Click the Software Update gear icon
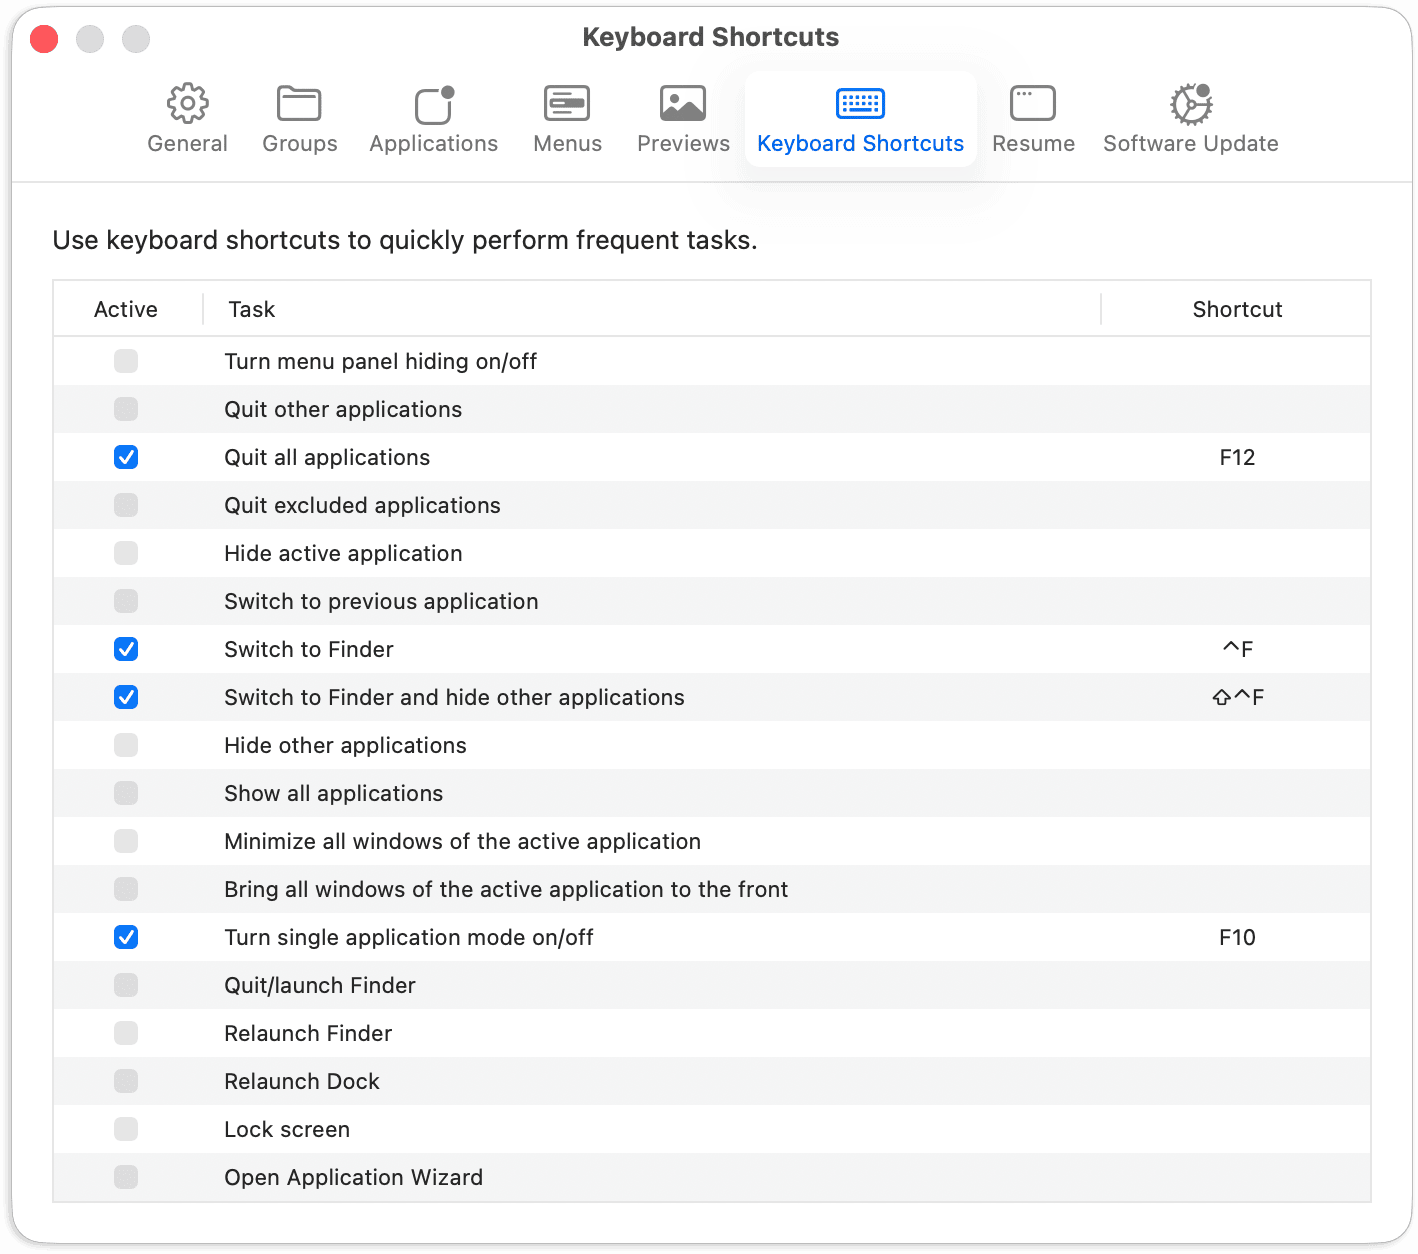The image size is (1418, 1254). 1190,103
